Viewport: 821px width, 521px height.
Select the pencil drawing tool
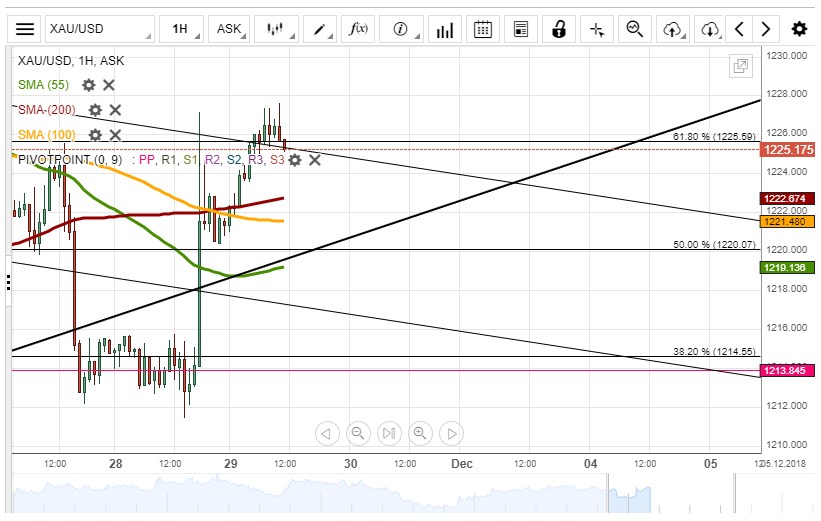point(319,29)
